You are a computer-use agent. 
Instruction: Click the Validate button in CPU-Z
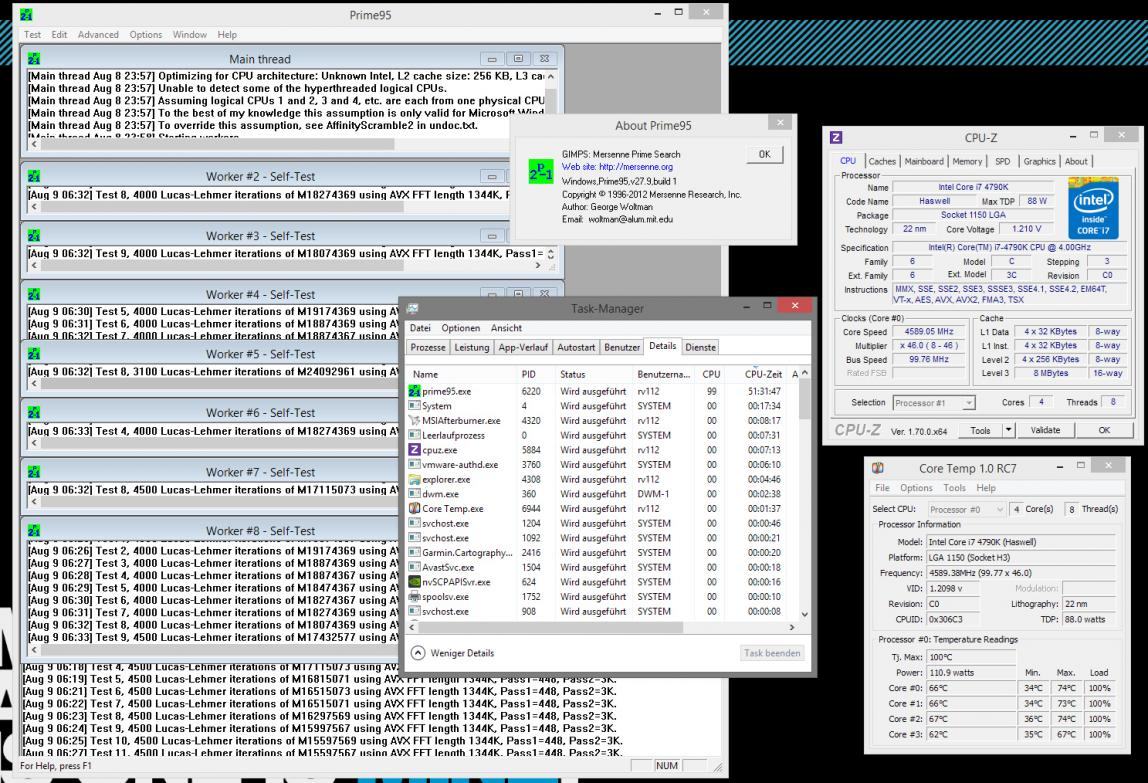click(x=1046, y=430)
